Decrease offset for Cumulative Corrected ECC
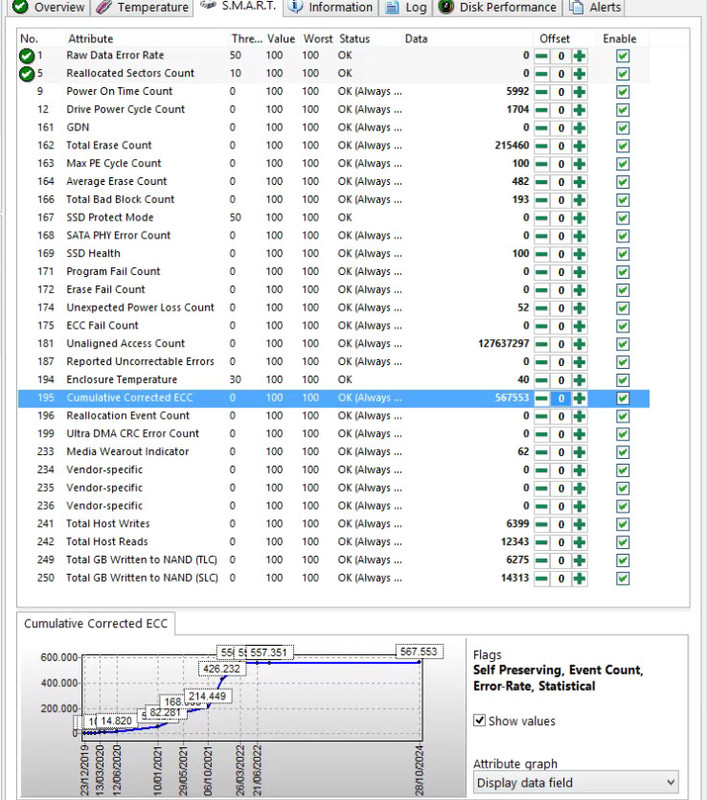Screen dimensions: 707x800 (x=542, y=398)
